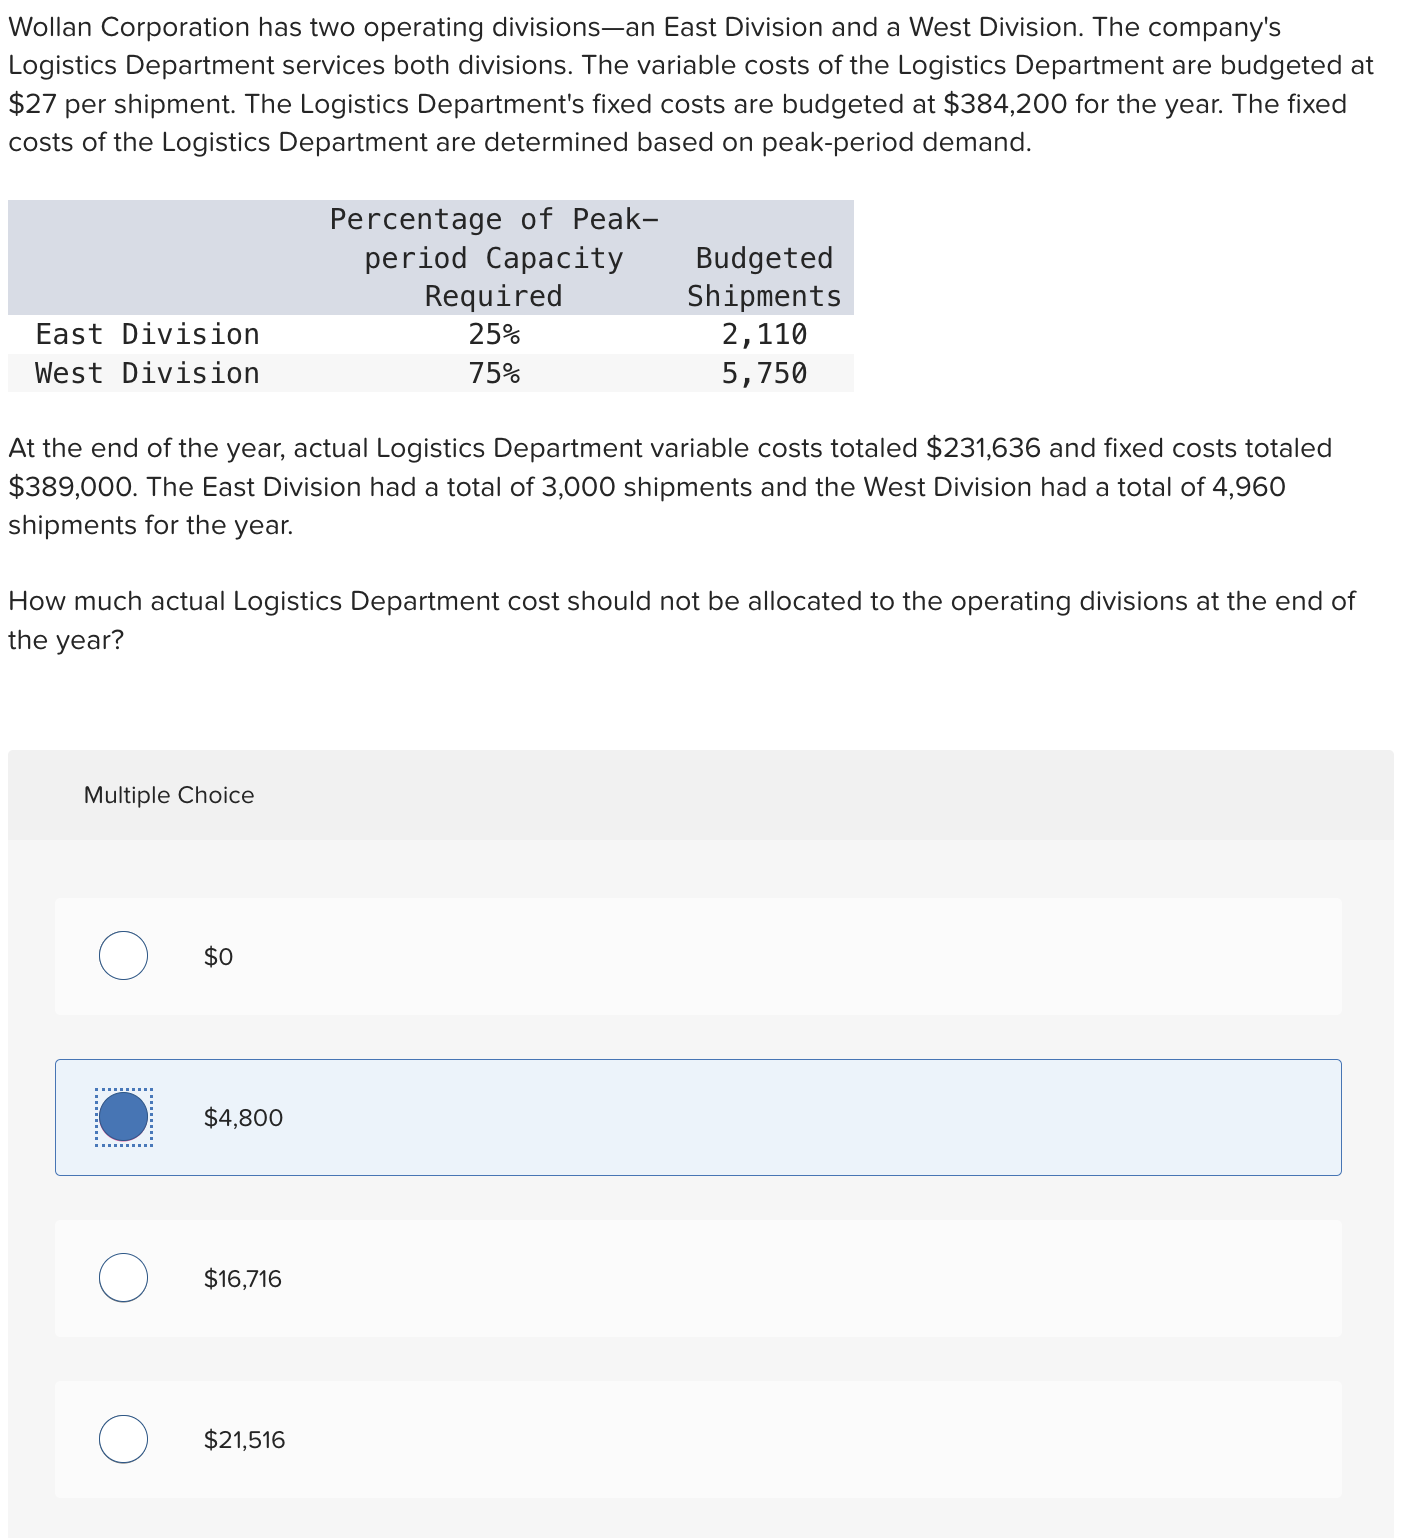The width and height of the screenshot is (1414, 1538).
Task: Click the Multiple Choice section header
Action: pyautogui.click(x=168, y=795)
